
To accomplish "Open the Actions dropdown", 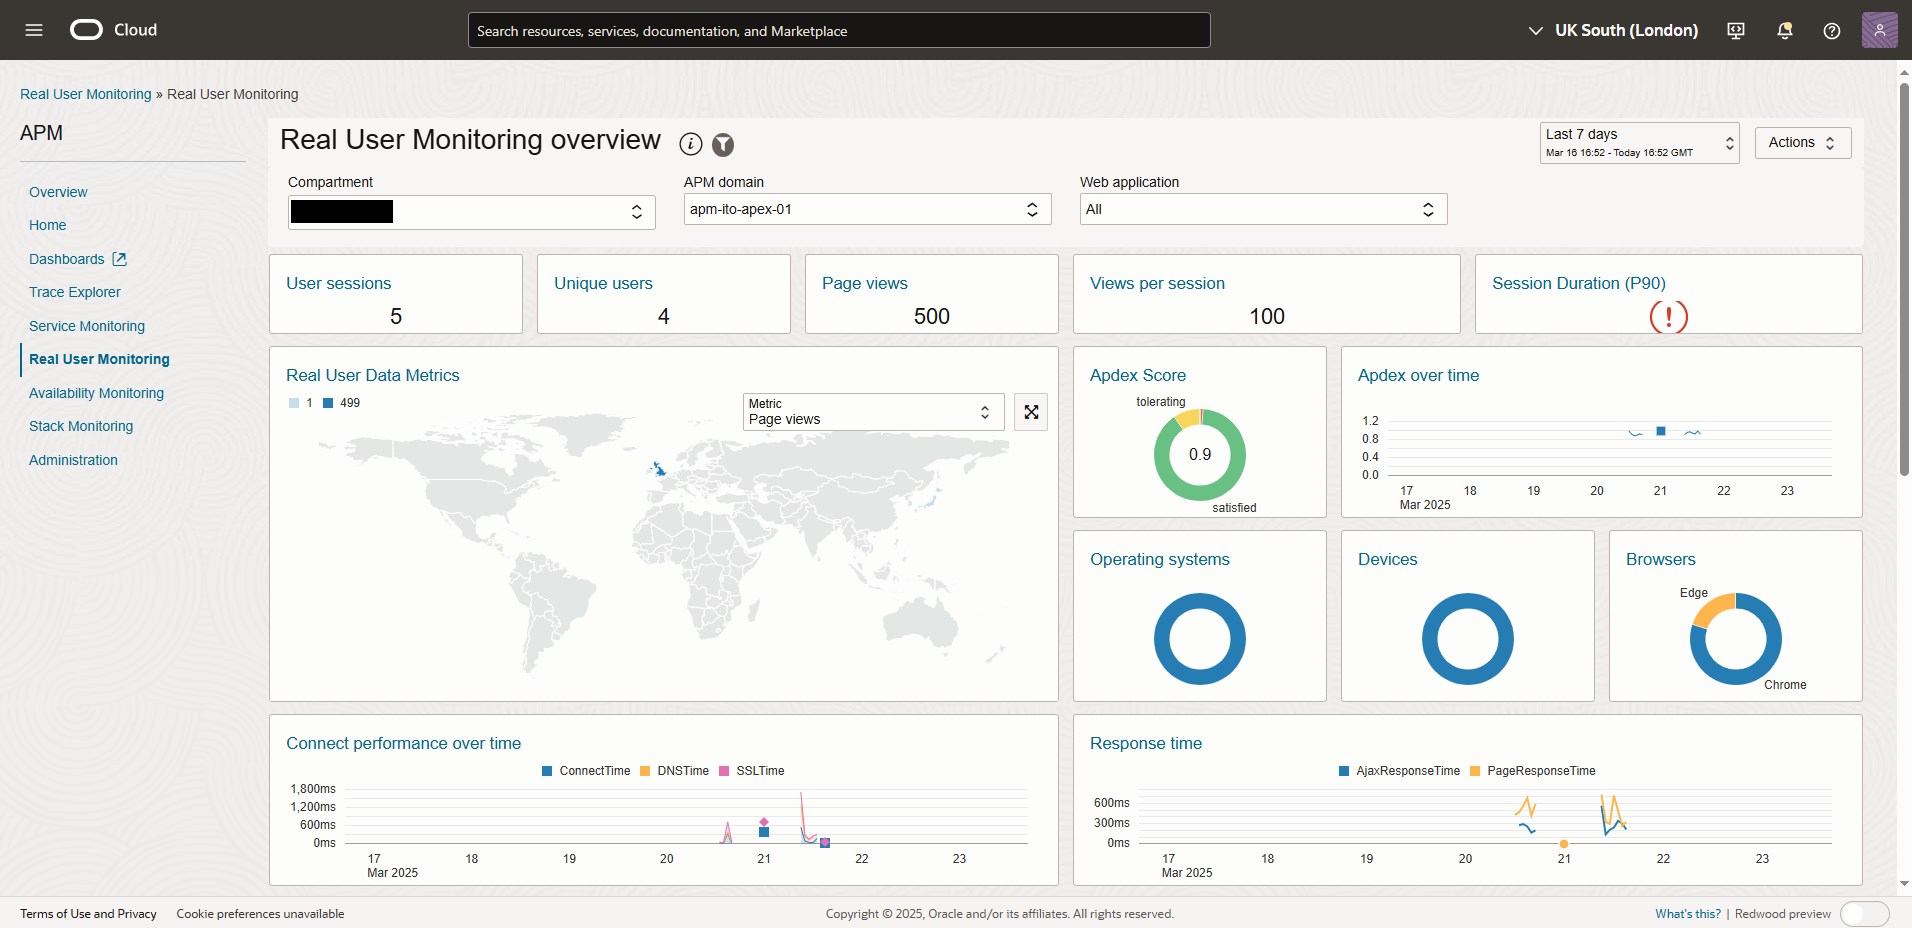I will (1803, 143).
